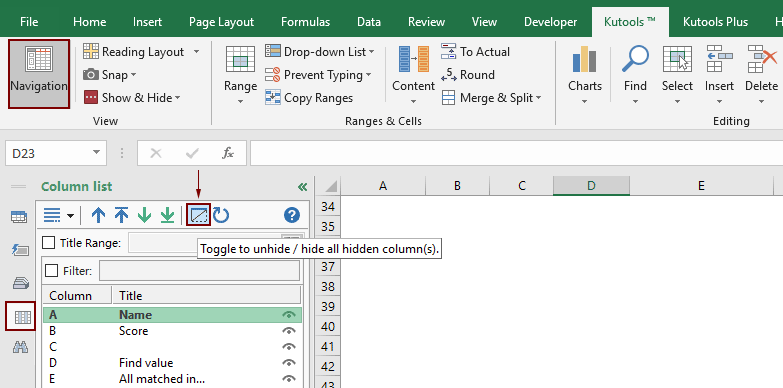Image resolution: width=783 pixels, height=388 pixels.
Task: Select the Find value row in column list
Action: click(x=172, y=363)
